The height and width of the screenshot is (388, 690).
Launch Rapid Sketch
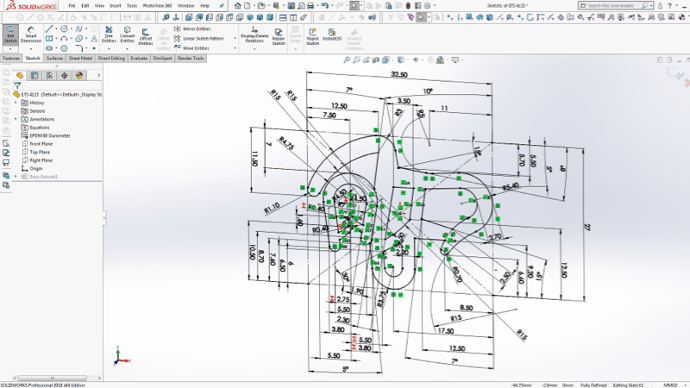click(x=312, y=36)
